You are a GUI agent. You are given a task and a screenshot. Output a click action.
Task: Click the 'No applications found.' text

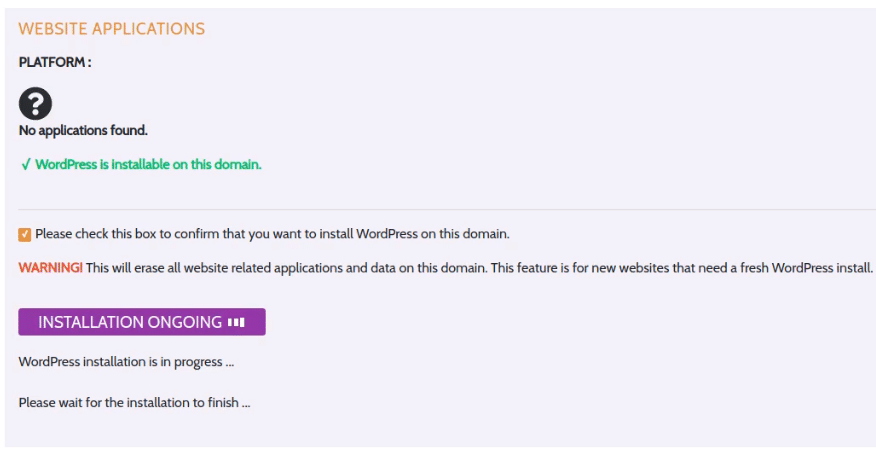click(83, 130)
